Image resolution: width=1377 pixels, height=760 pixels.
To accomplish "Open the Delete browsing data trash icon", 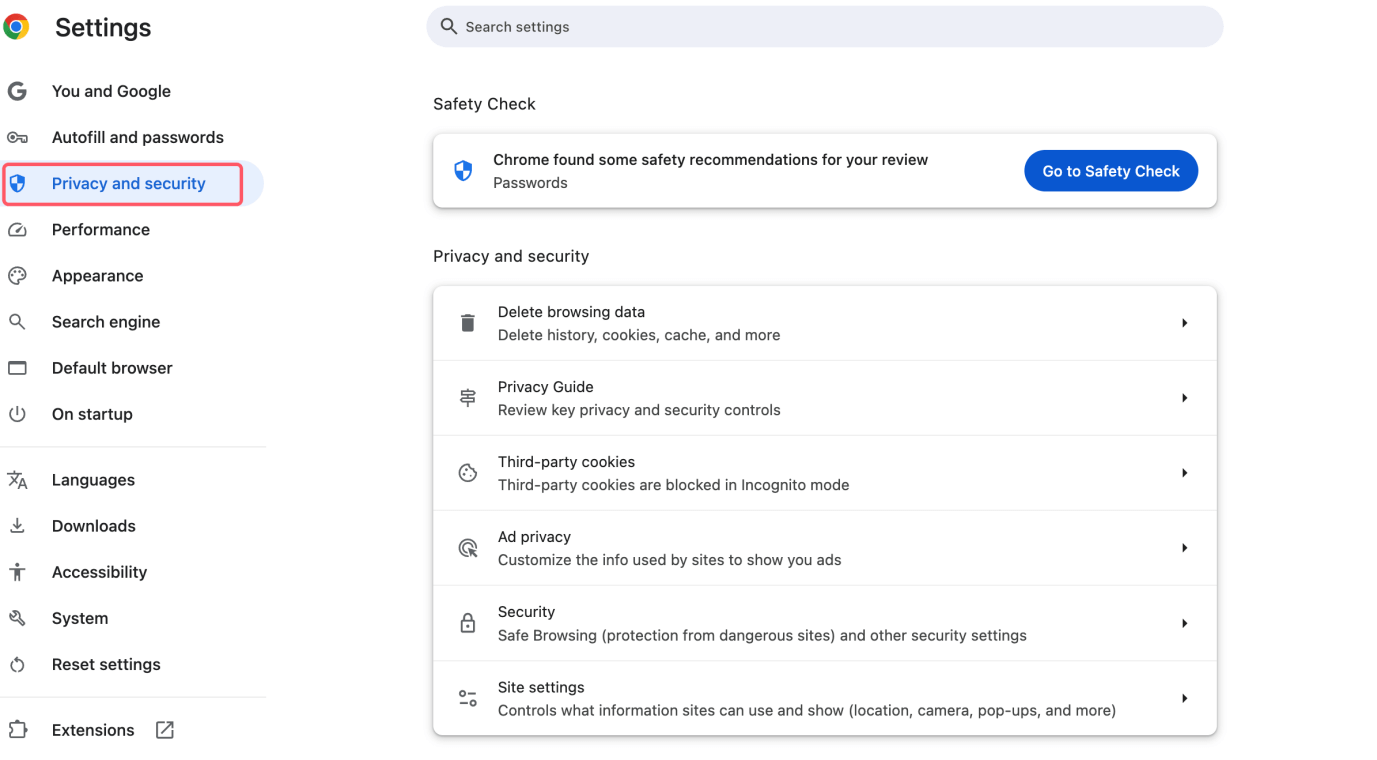I will point(467,322).
